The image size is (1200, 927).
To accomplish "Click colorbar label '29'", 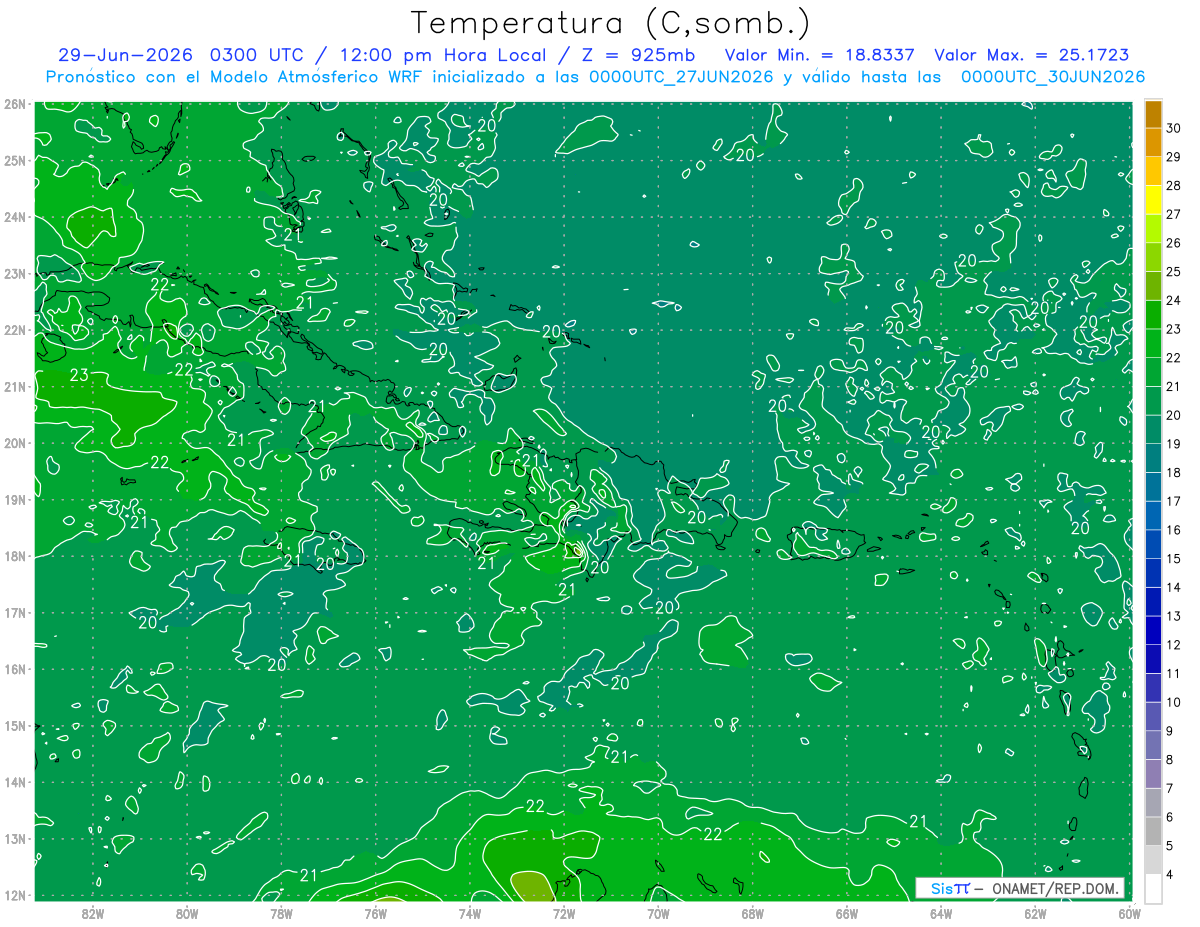I will point(1174,156).
